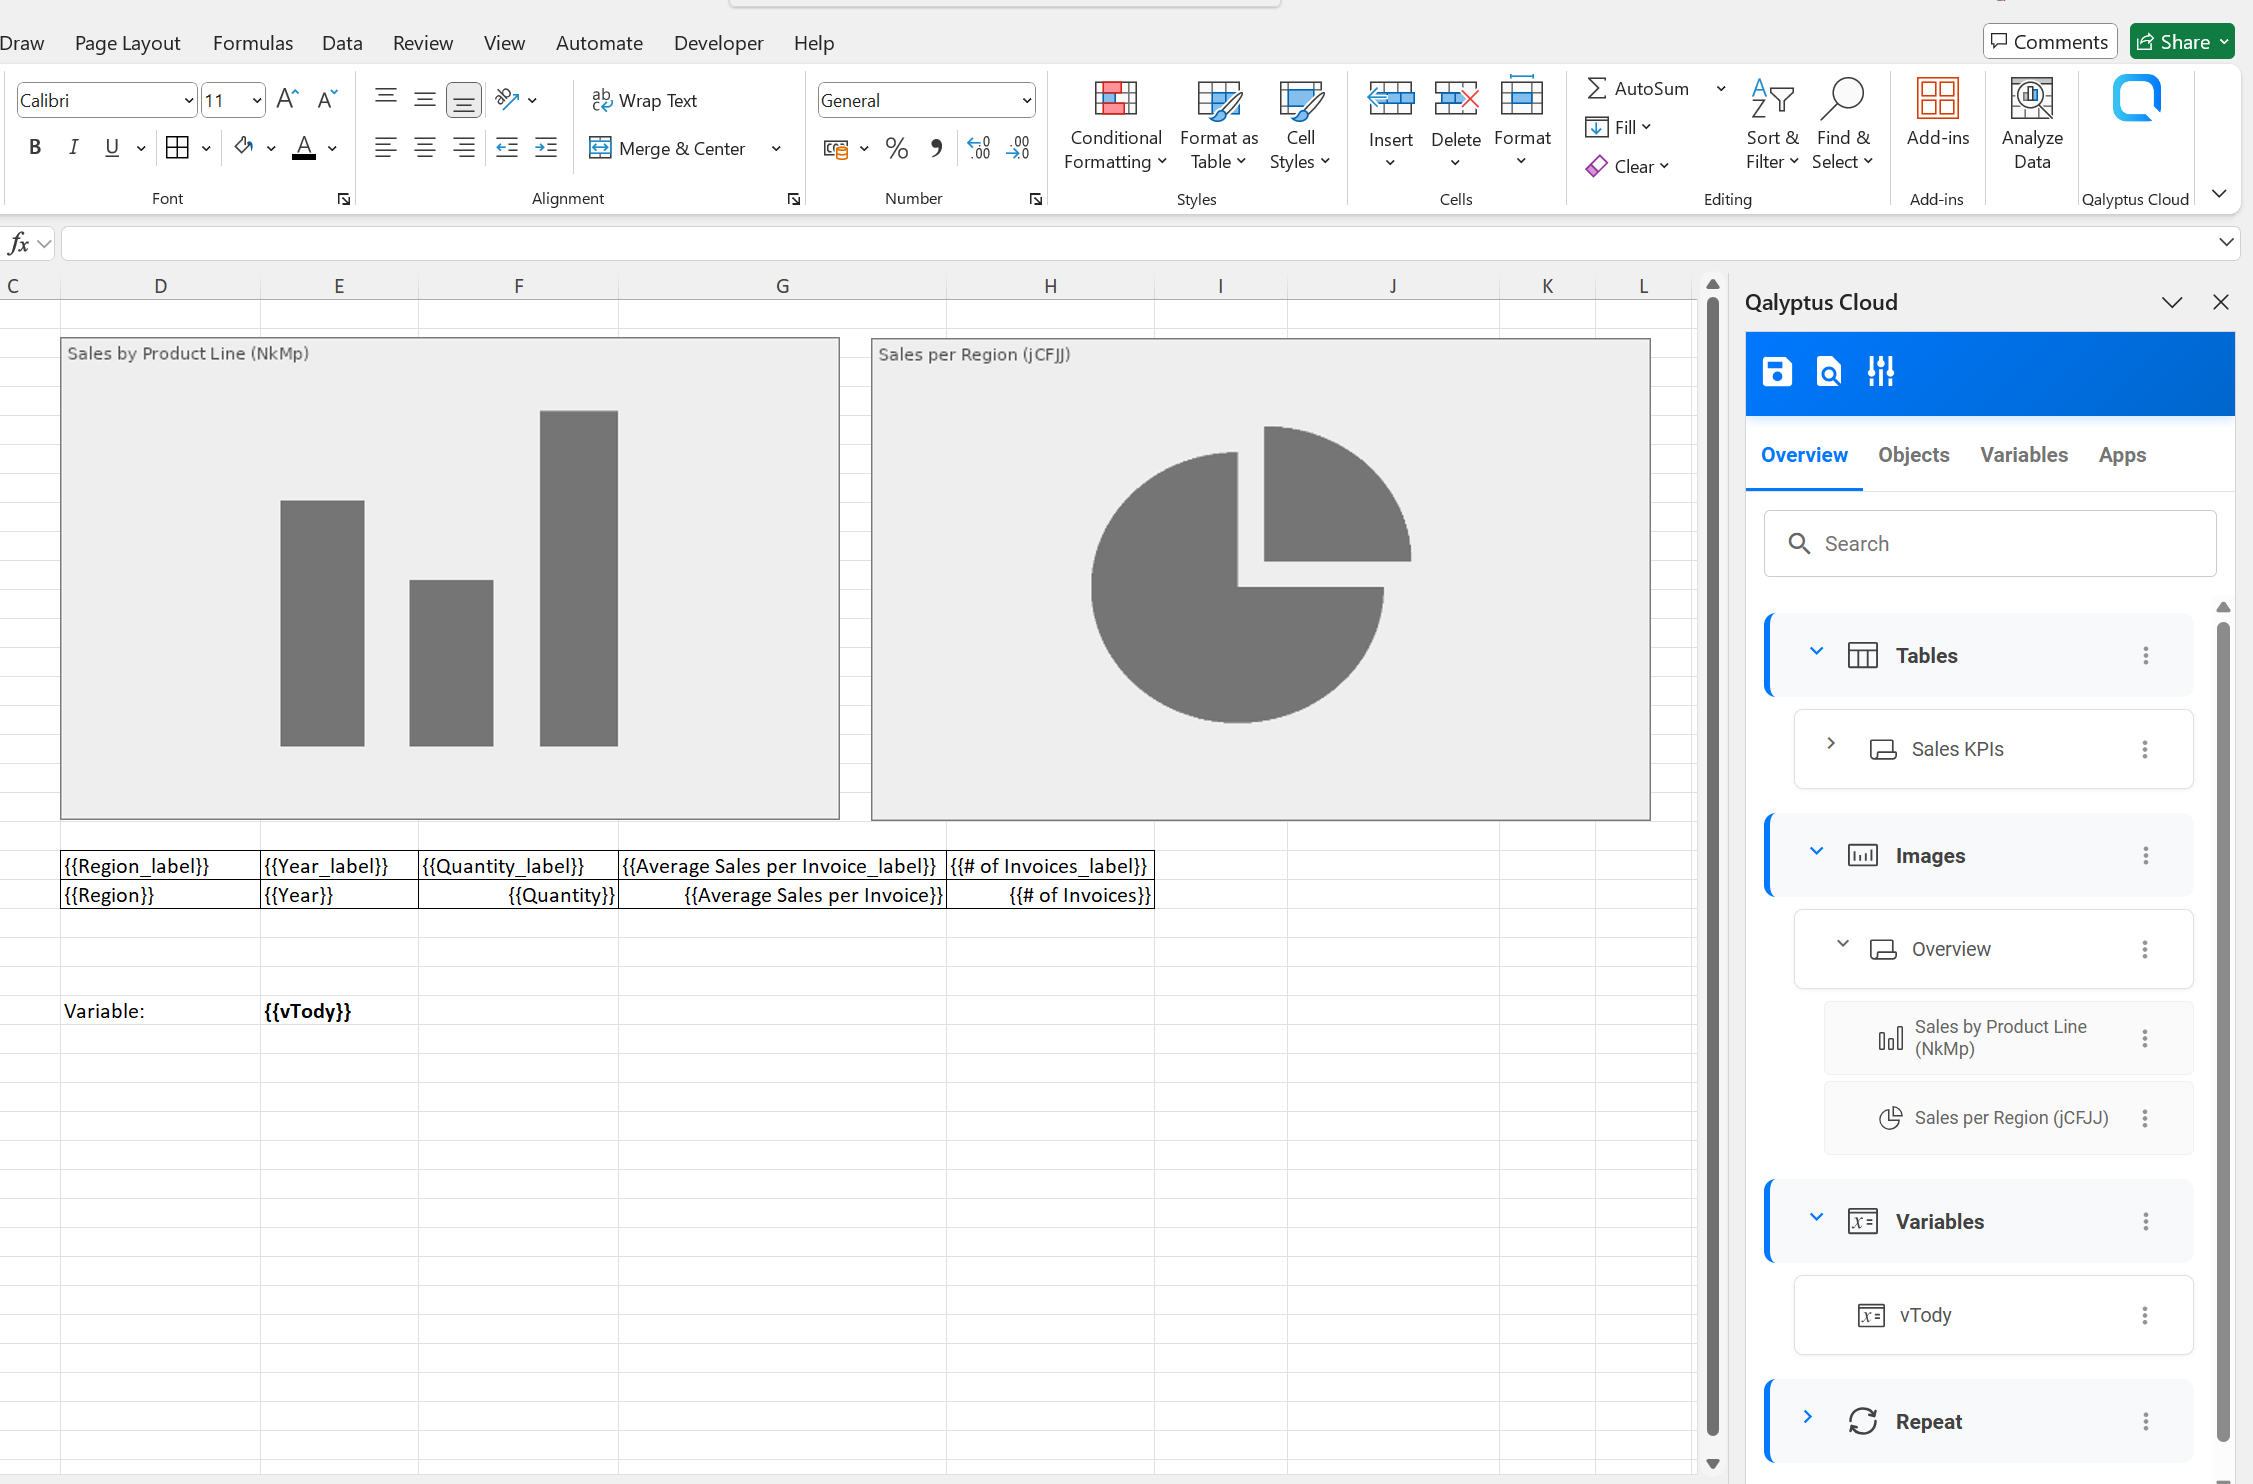The width and height of the screenshot is (2253, 1484).
Task: Toggle bold formatting
Action: click(x=35, y=147)
